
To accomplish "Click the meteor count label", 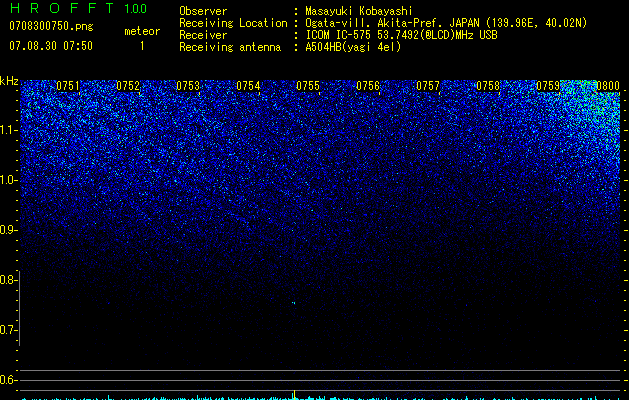I will click(142, 31).
